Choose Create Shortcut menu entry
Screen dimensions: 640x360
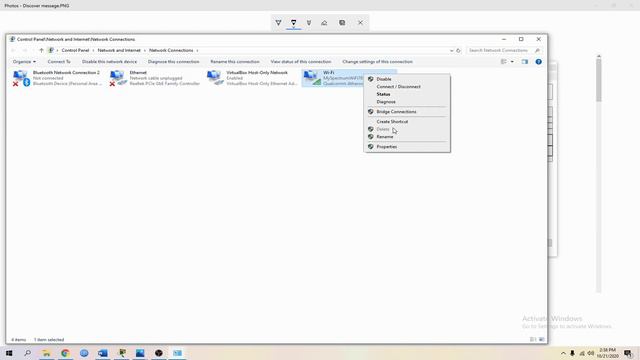(392, 122)
